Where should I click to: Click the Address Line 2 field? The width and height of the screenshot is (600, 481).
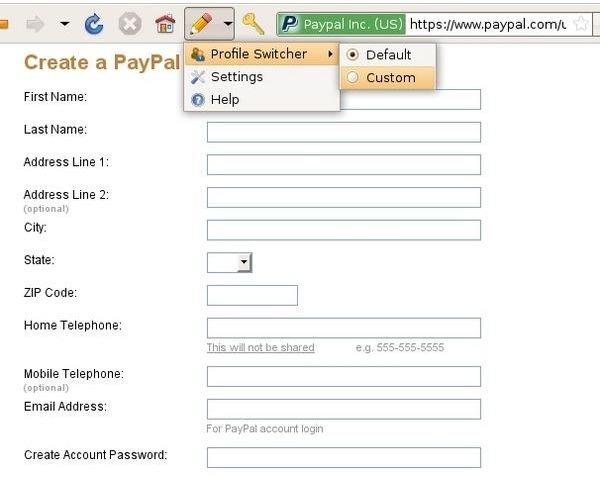(344, 197)
